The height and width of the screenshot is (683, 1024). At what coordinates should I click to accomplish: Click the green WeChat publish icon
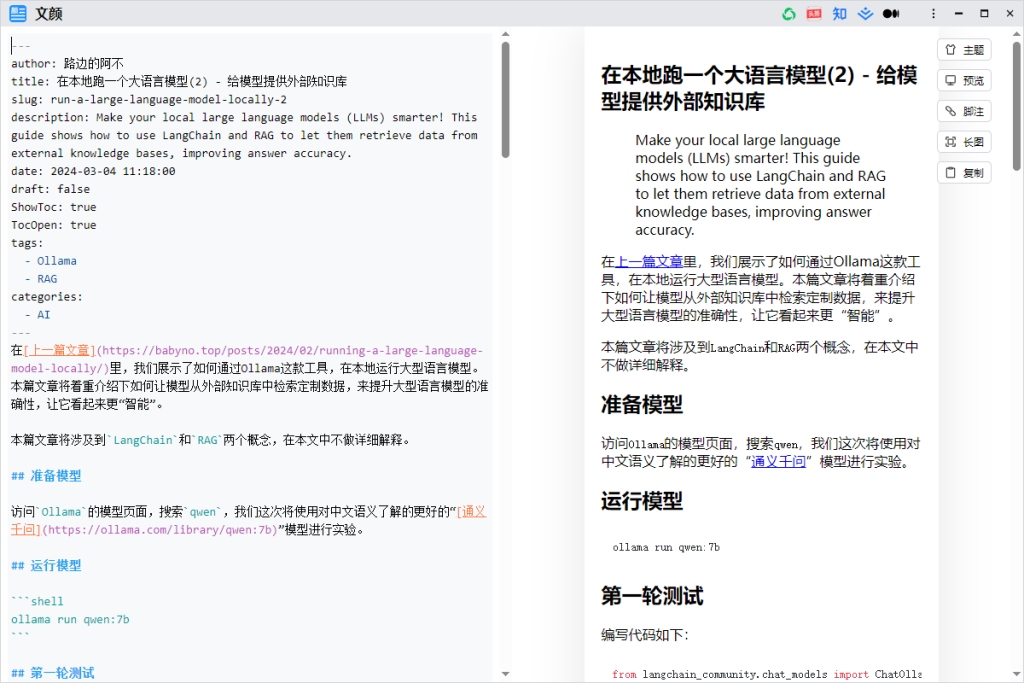(789, 14)
